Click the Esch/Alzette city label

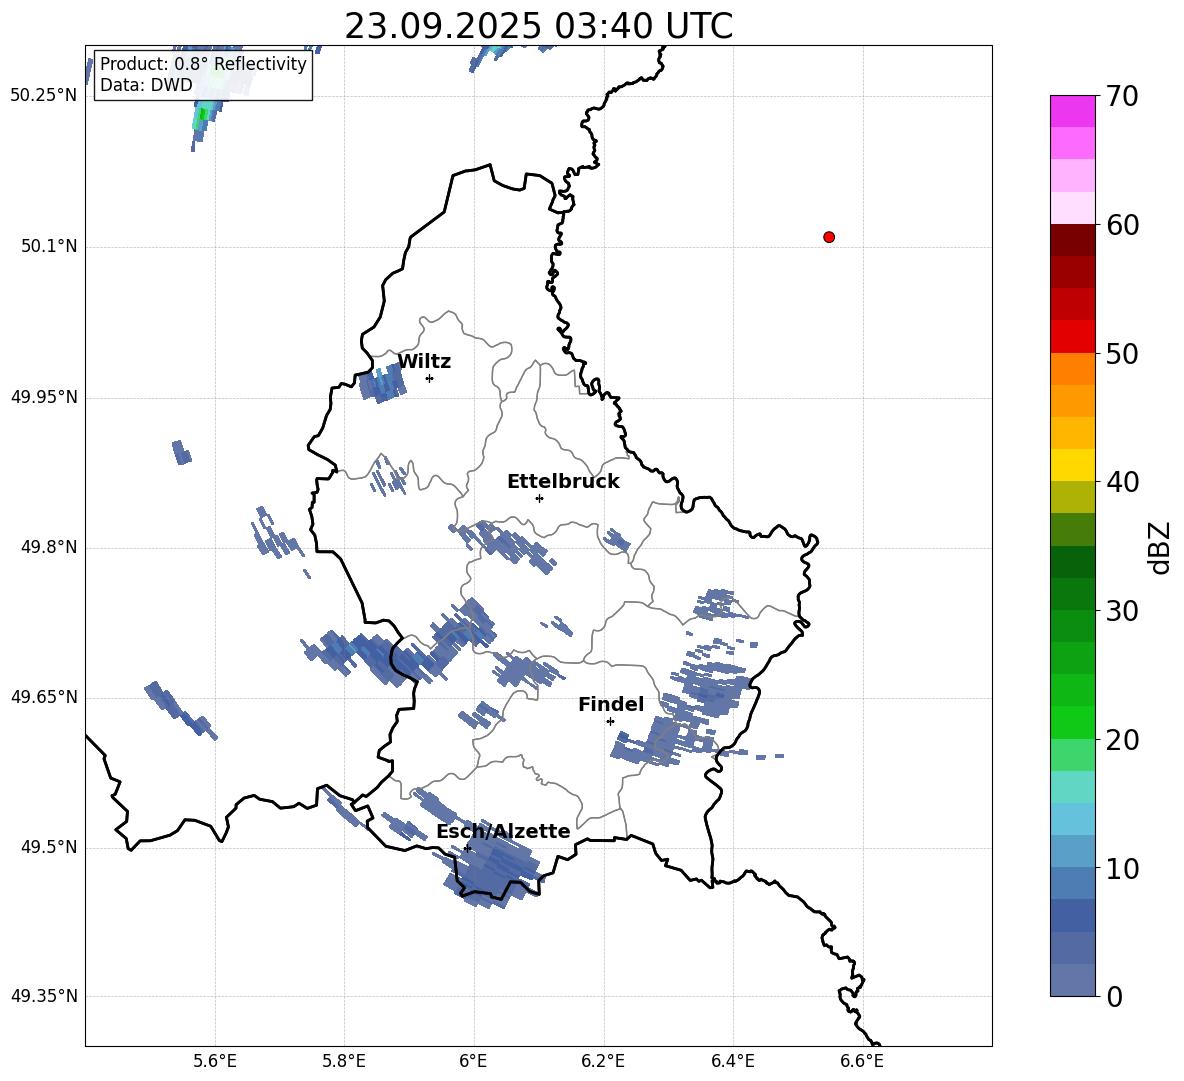coord(503,831)
